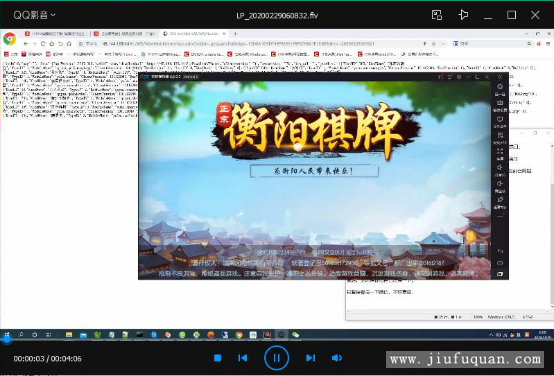Switch player to mini mode icon
554x376 pixels.
(437, 15)
